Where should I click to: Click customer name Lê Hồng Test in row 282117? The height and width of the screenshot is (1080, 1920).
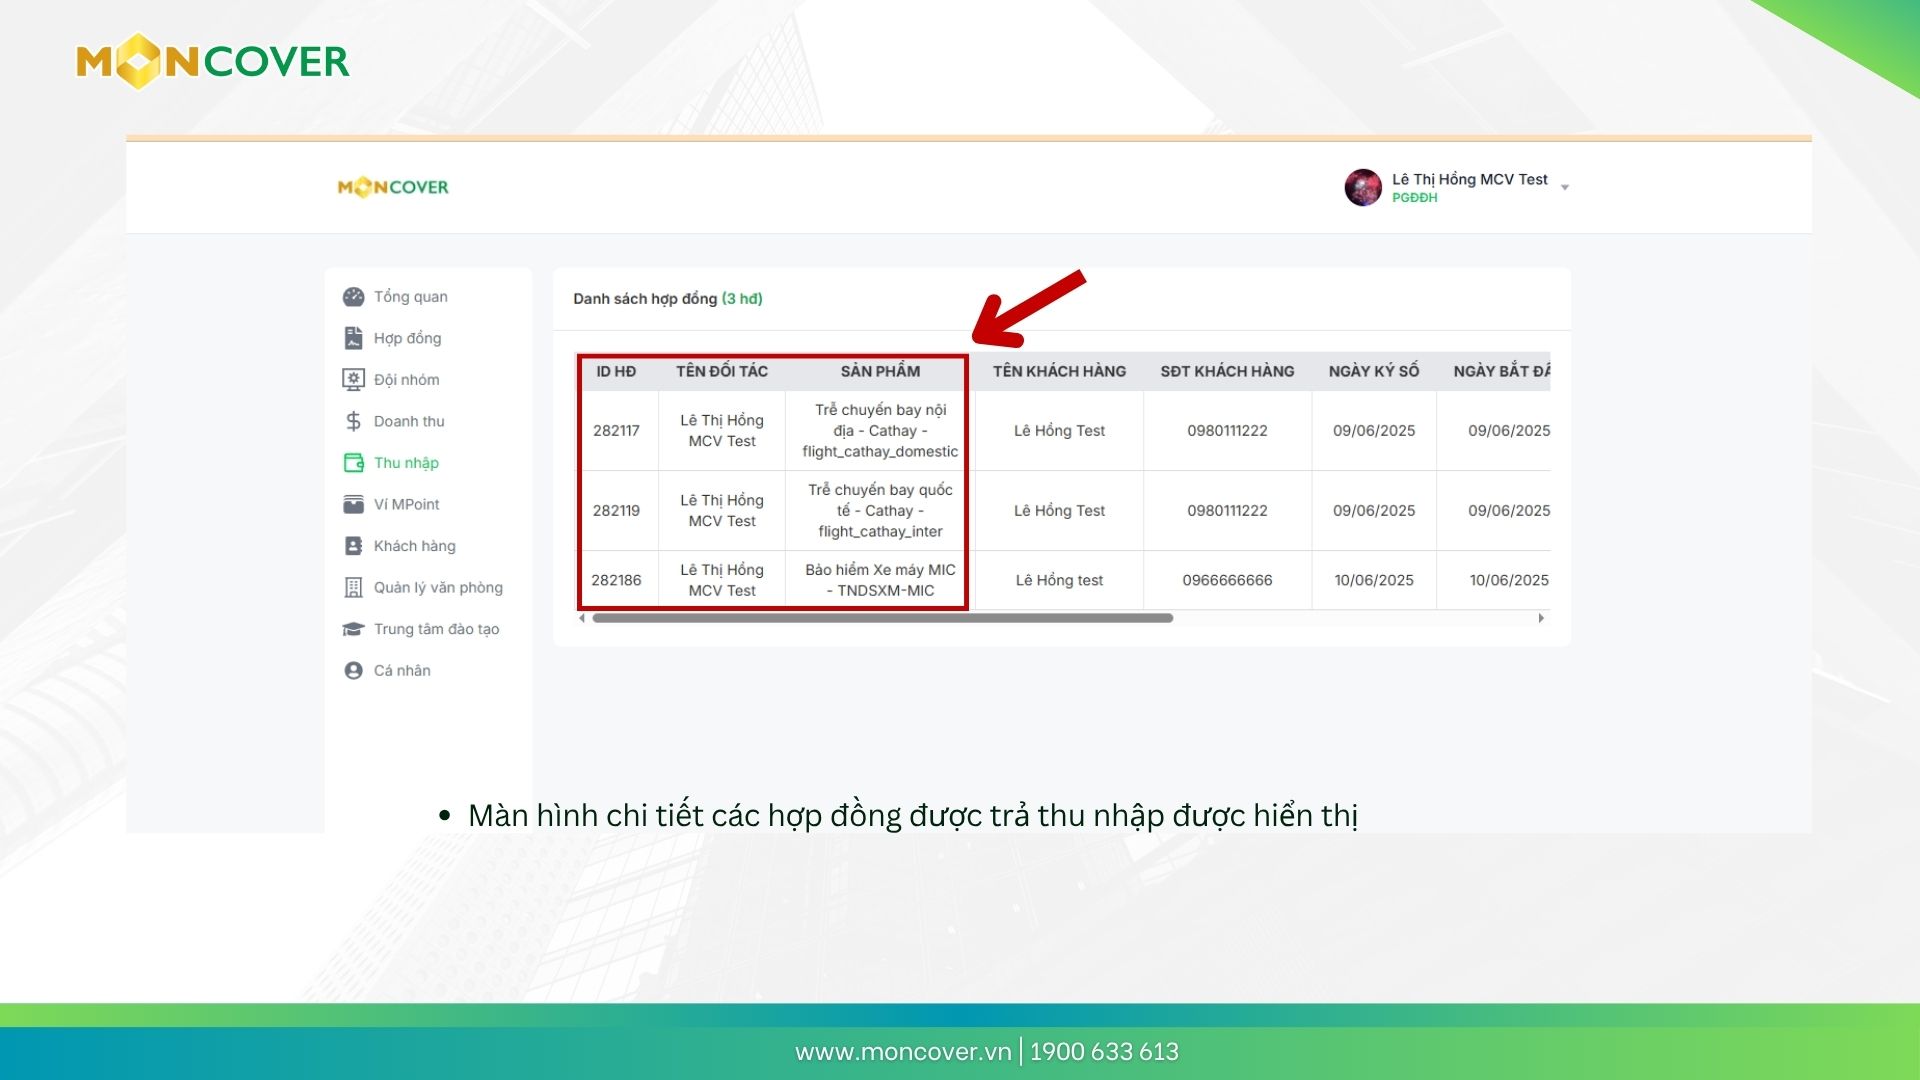(1059, 431)
